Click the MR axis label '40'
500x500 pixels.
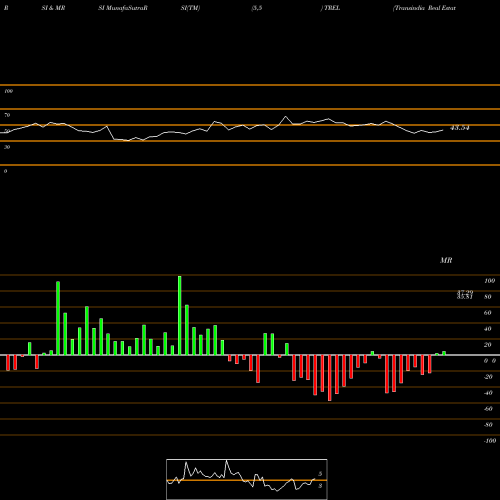point(488,329)
